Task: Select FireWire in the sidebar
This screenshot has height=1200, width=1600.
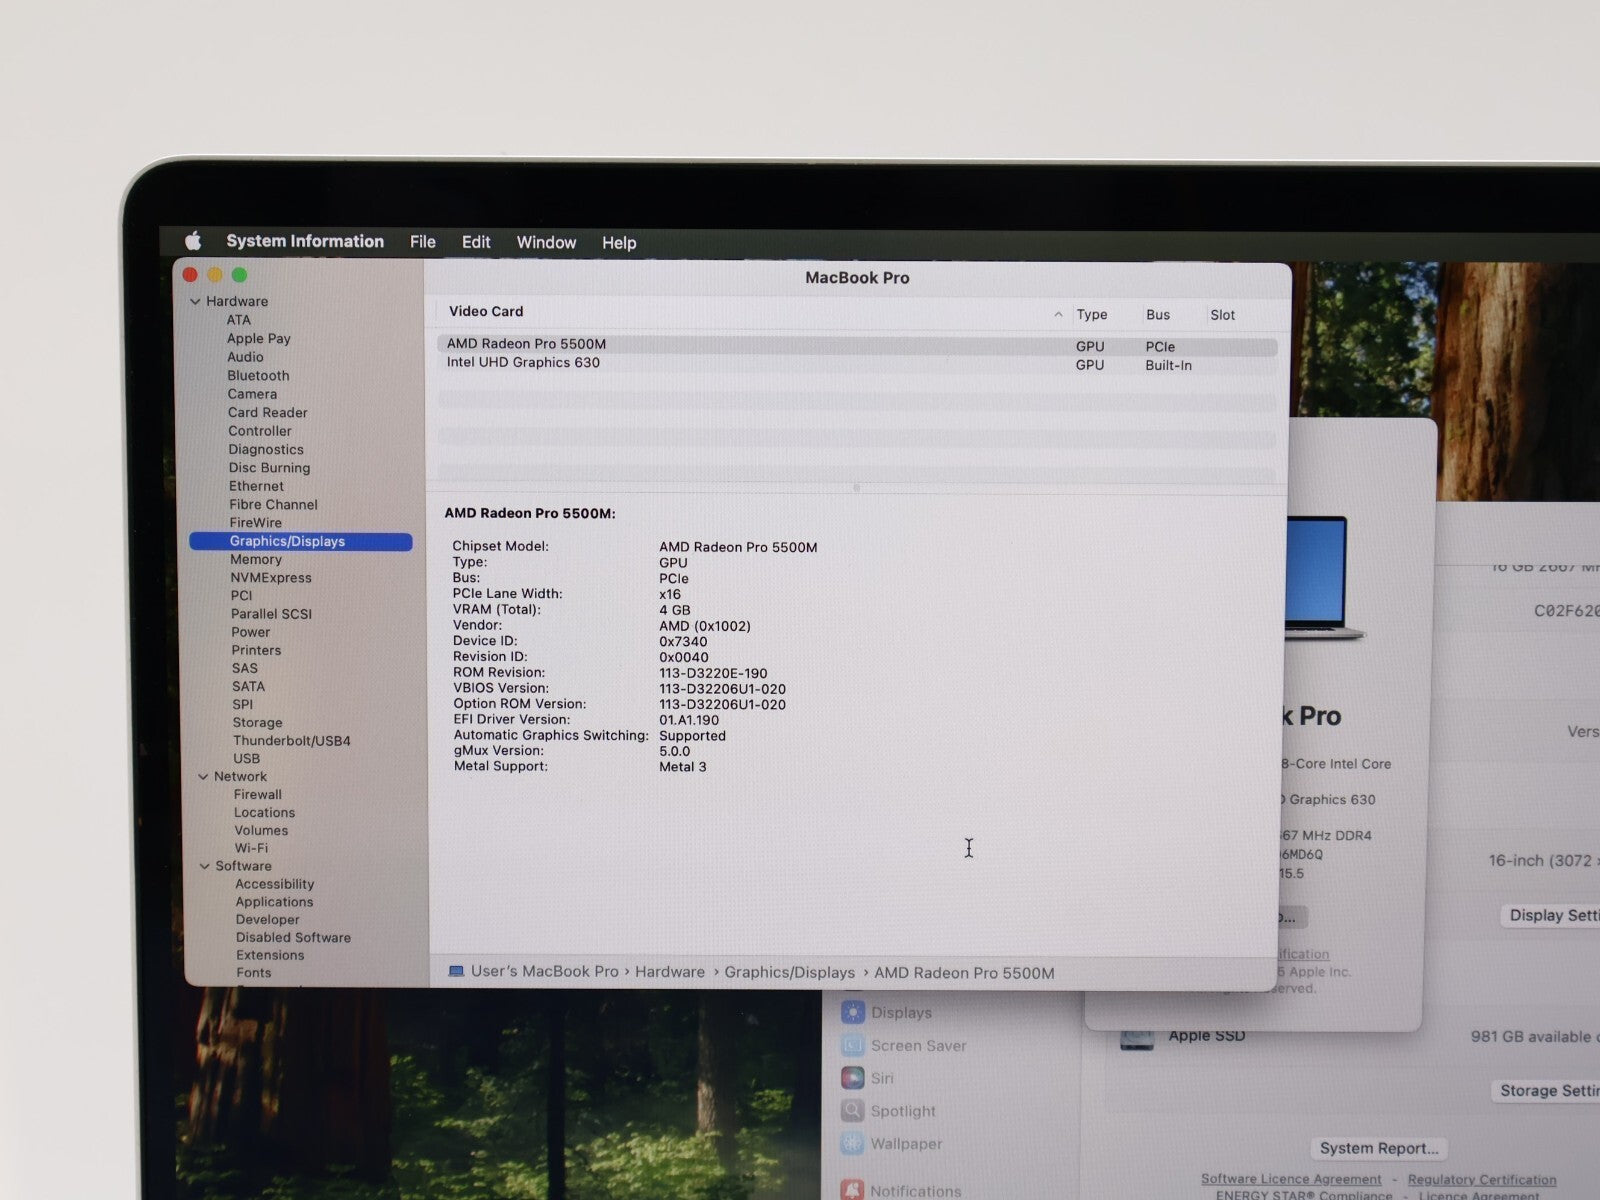Action: click(256, 523)
